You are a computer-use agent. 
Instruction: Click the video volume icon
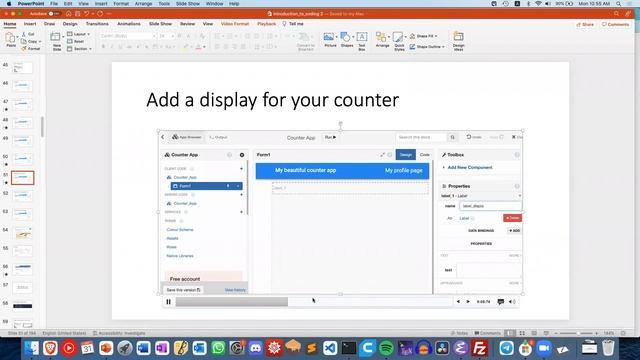click(x=512, y=302)
